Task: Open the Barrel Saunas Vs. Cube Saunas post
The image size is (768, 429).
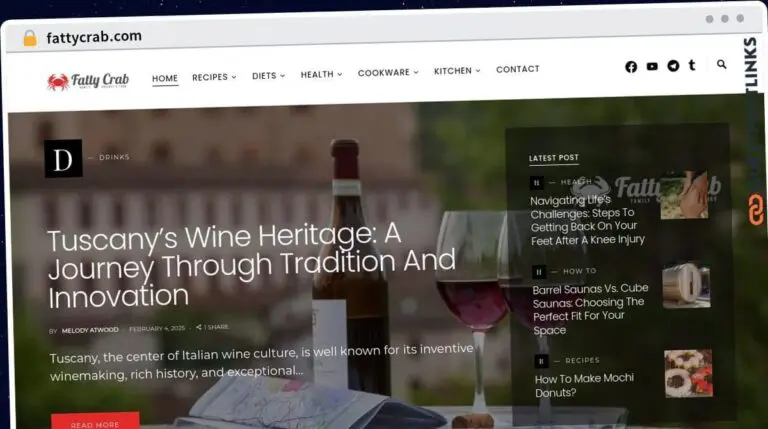Action: [x=590, y=309]
